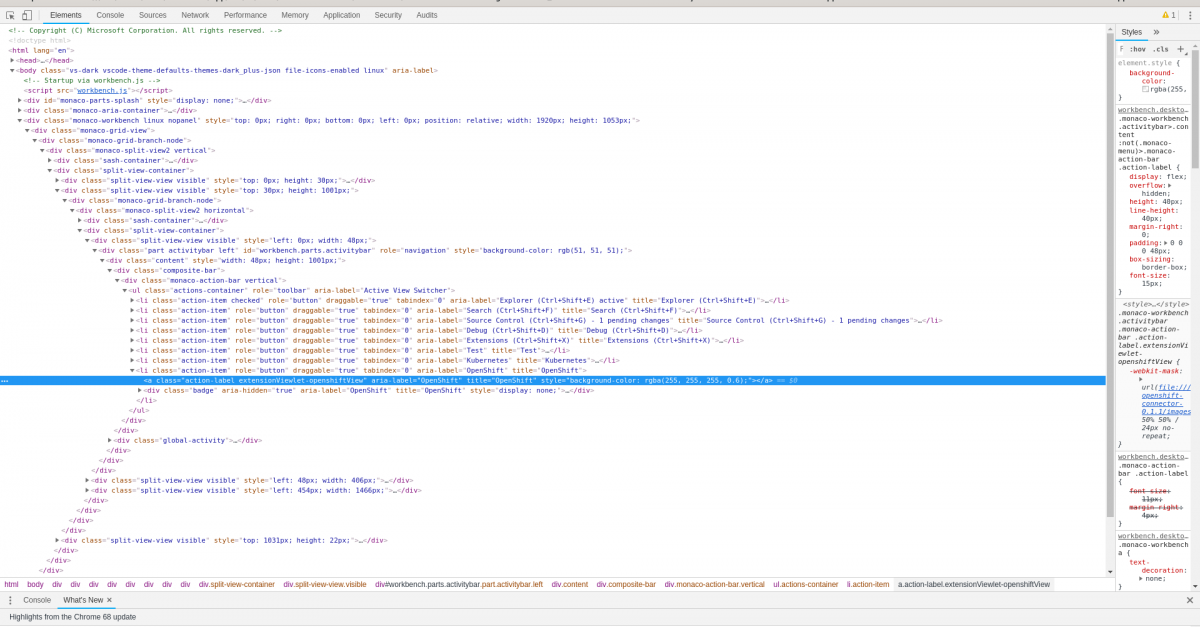Screen dimensions: 1200x627
Task: Toggle the .cls class editor
Action: click(x=1160, y=49)
